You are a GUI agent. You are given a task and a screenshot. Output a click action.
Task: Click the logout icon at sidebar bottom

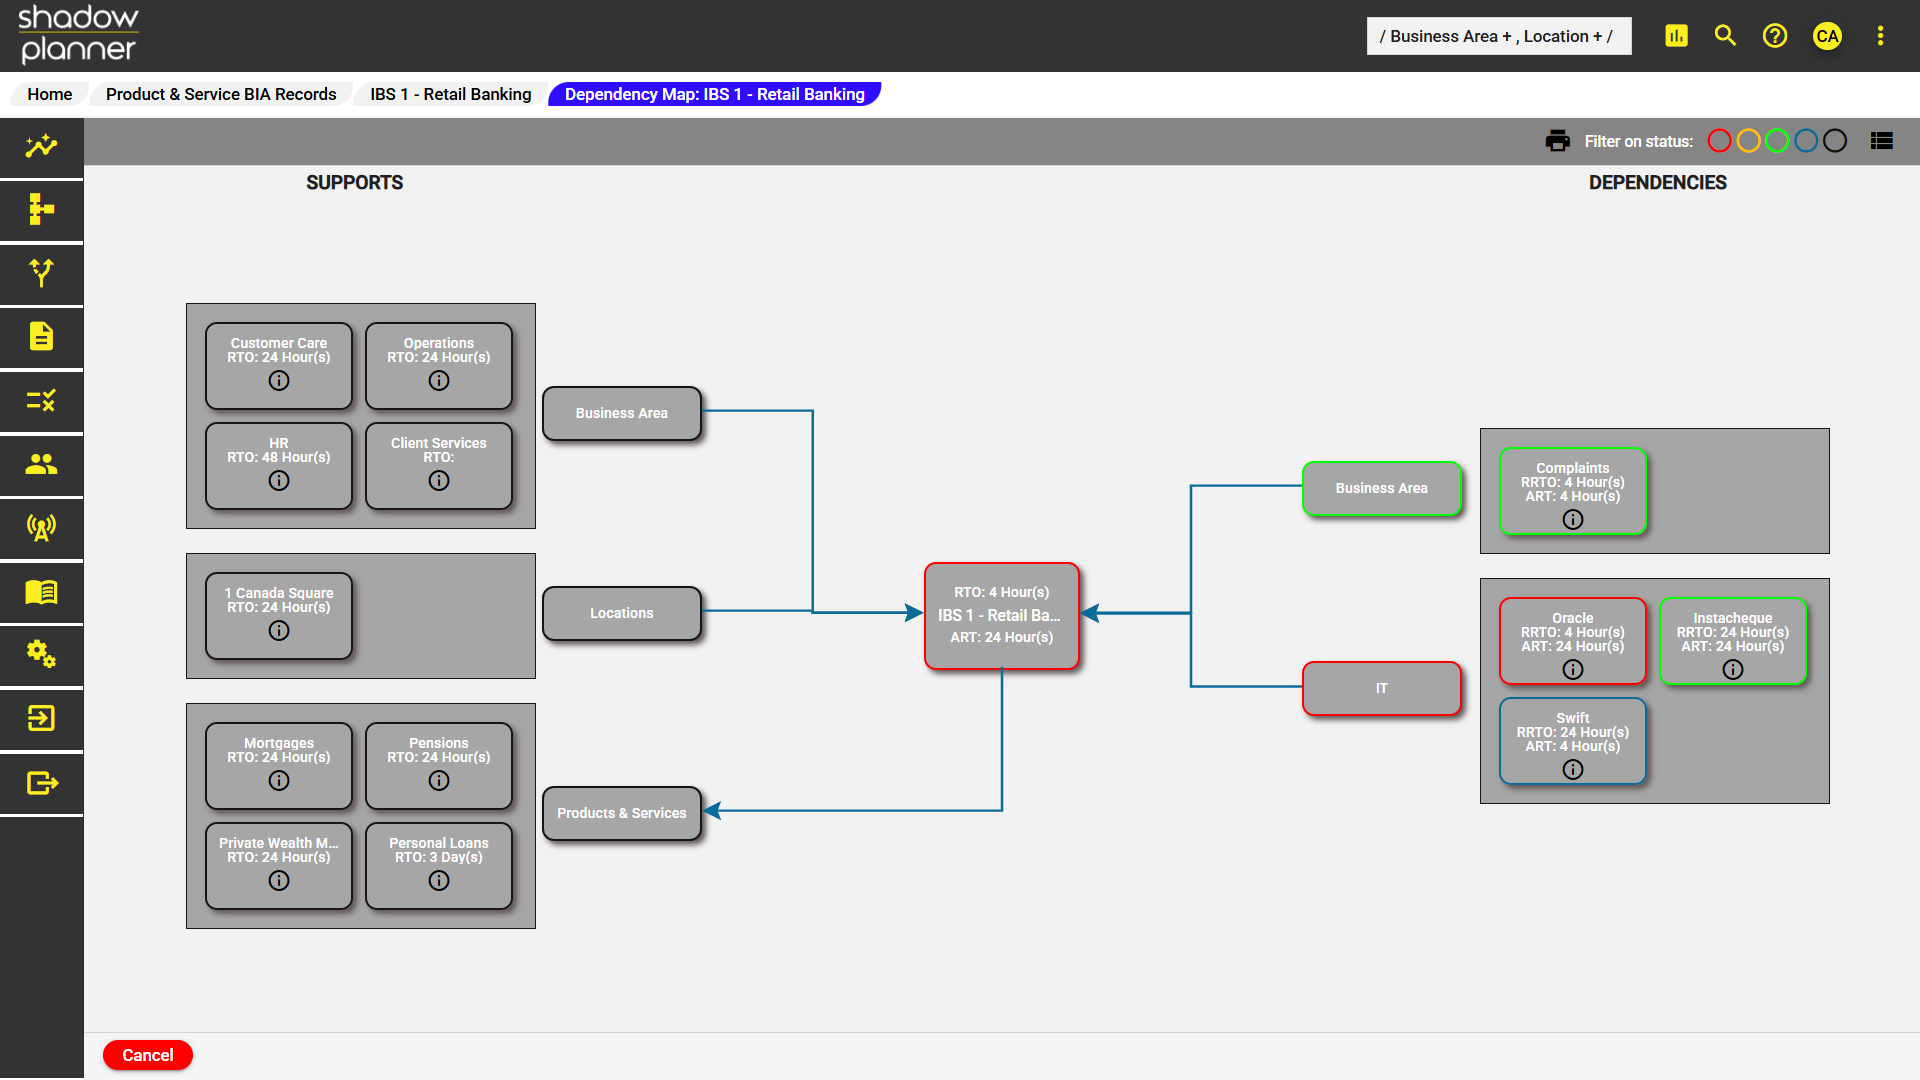tap(41, 783)
